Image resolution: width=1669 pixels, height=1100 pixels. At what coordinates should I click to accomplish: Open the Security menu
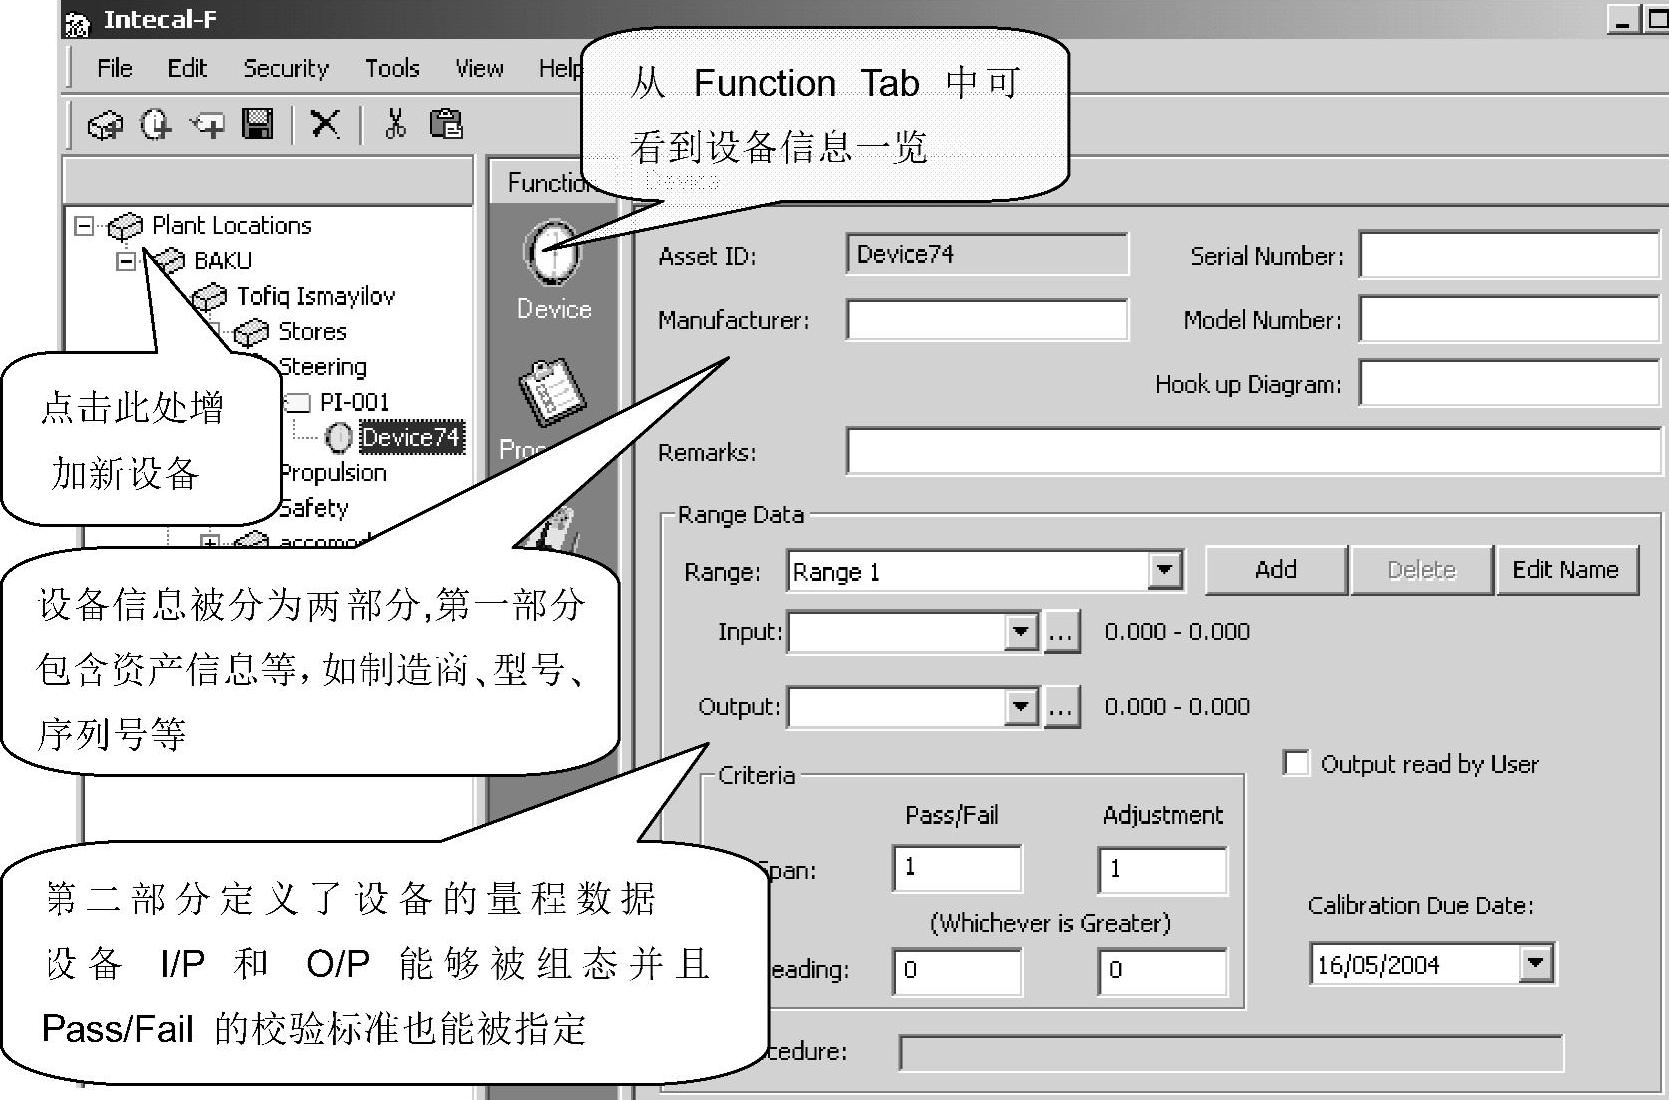(x=286, y=68)
